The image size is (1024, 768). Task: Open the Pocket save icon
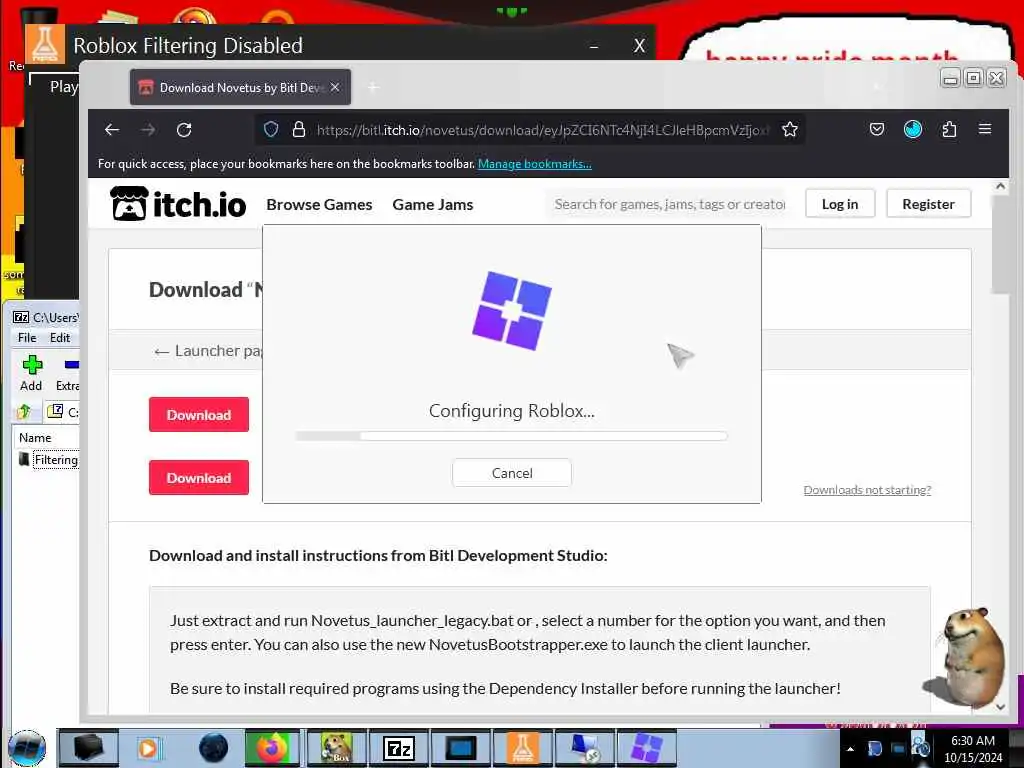pos(876,129)
